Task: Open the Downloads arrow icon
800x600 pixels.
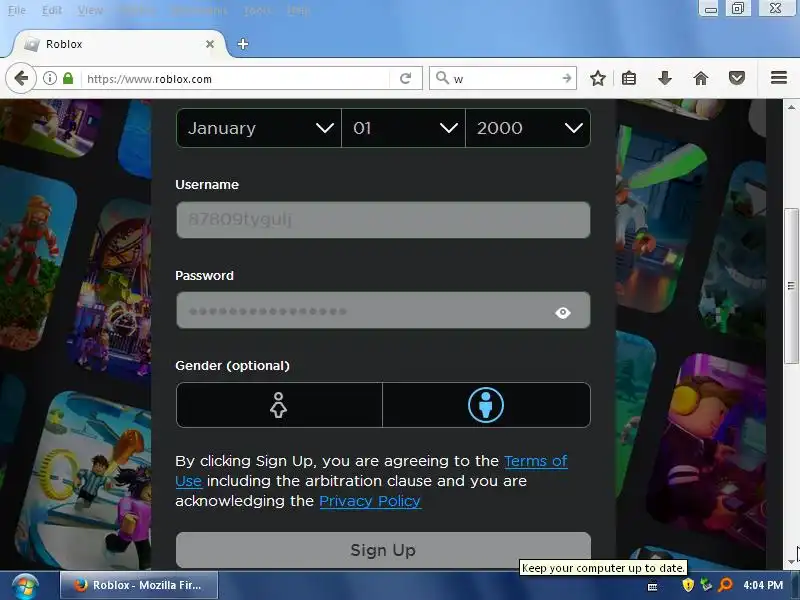Action: 665,78
